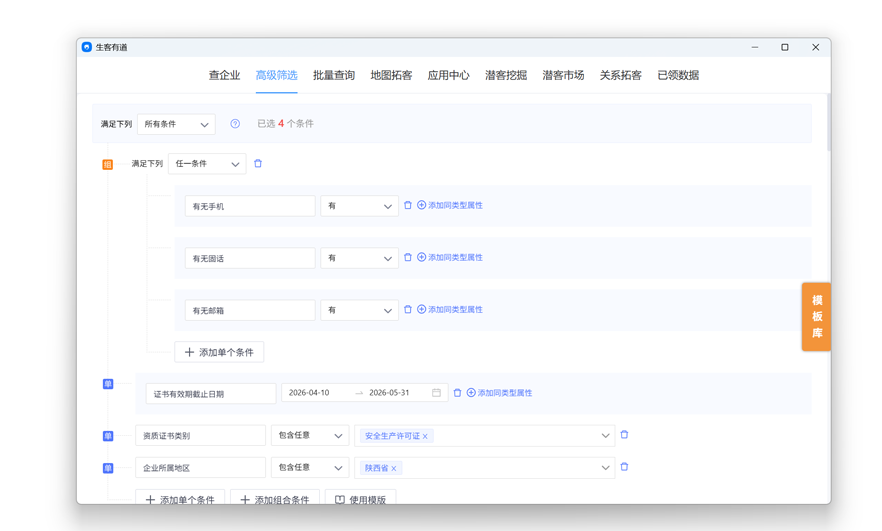Viewport: 882px width, 531px height.
Task: Switch to the 地图拓客 tab
Action: click(391, 75)
